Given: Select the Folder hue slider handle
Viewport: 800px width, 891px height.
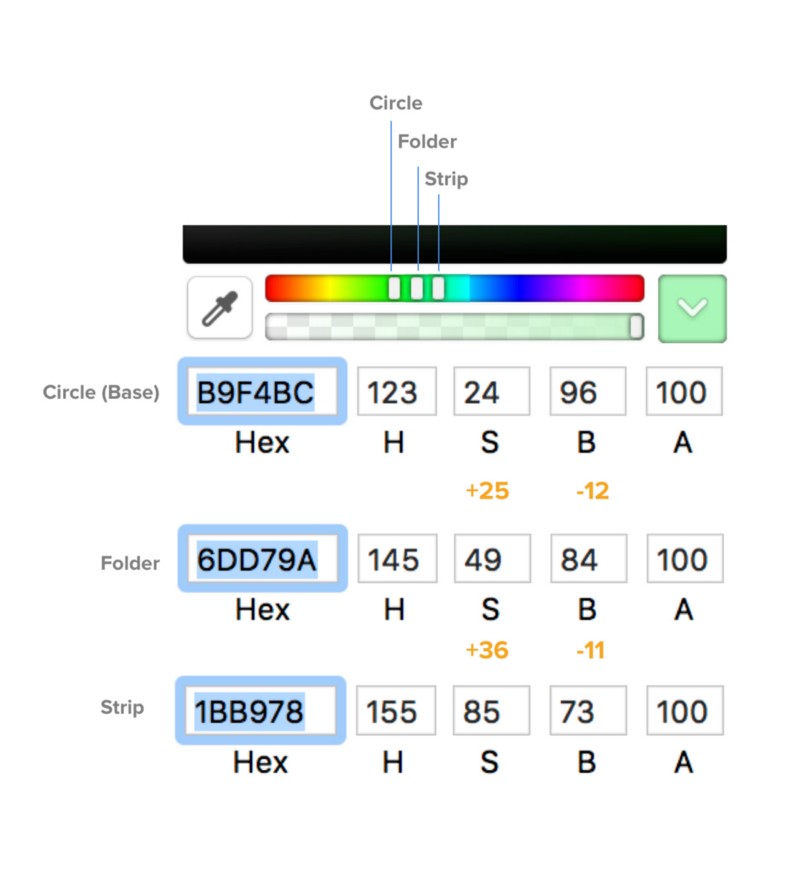Looking at the screenshot, I should (417, 288).
